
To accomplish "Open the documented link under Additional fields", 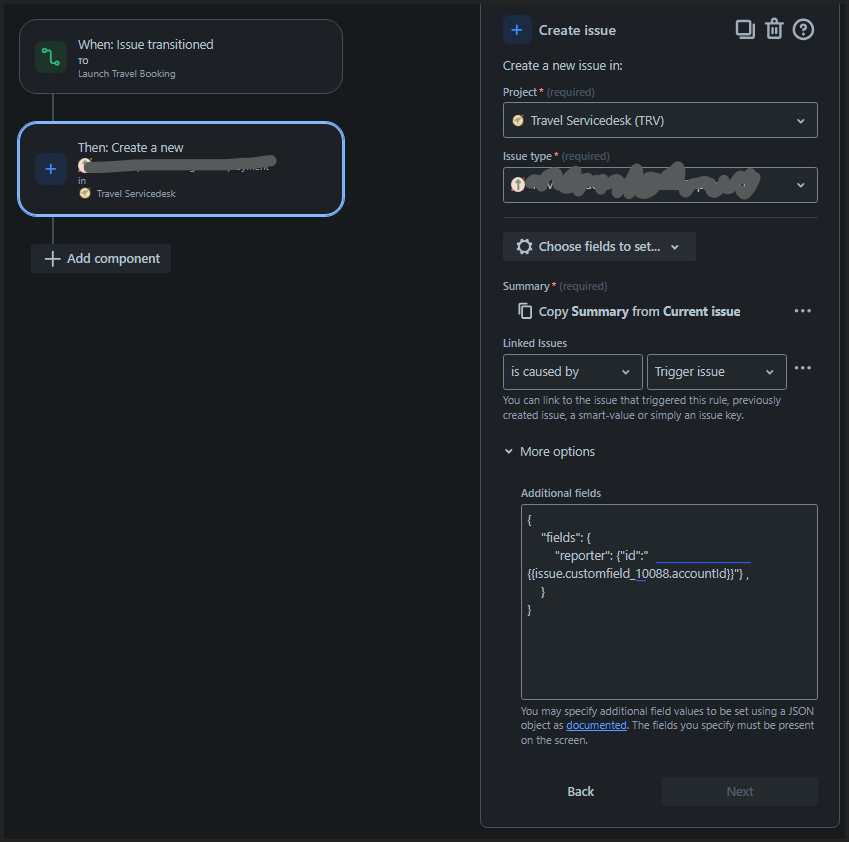I will tap(595, 725).
